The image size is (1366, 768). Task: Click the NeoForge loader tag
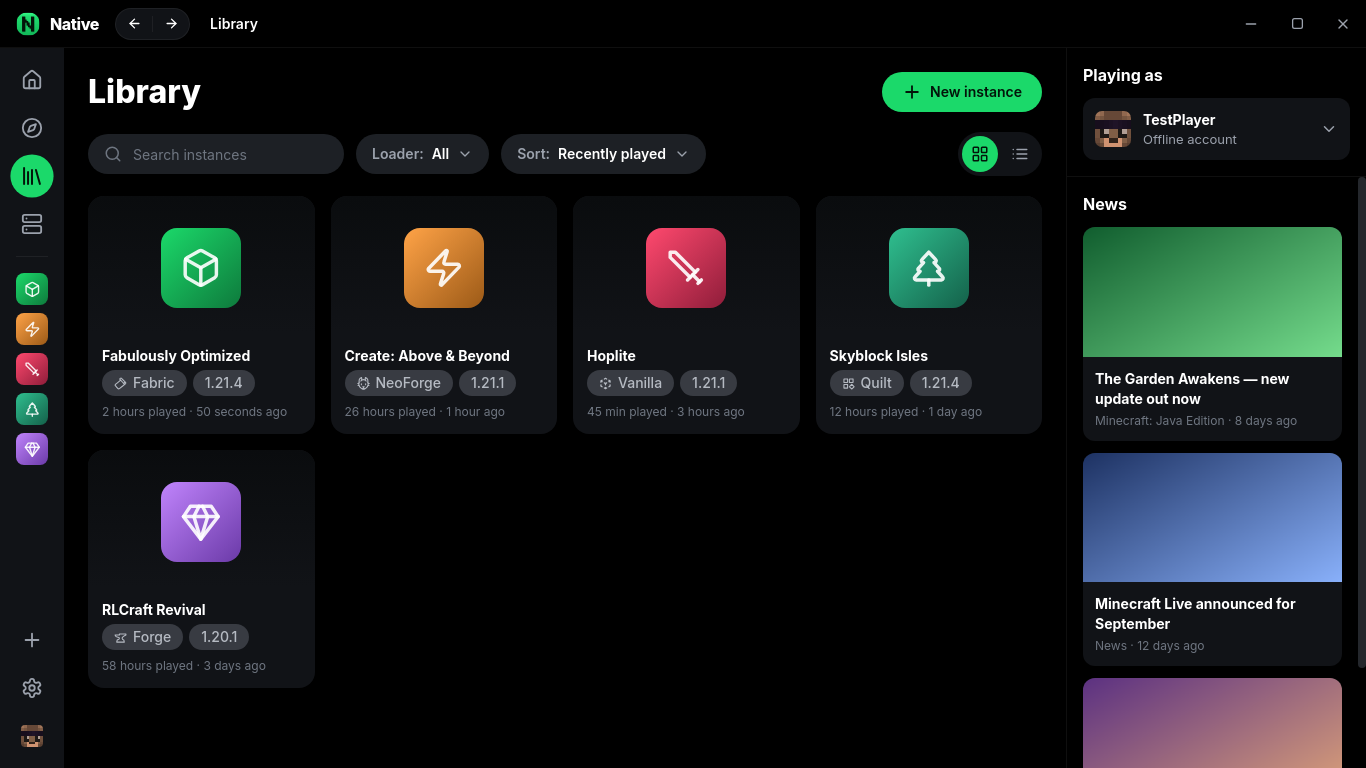point(399,383)
